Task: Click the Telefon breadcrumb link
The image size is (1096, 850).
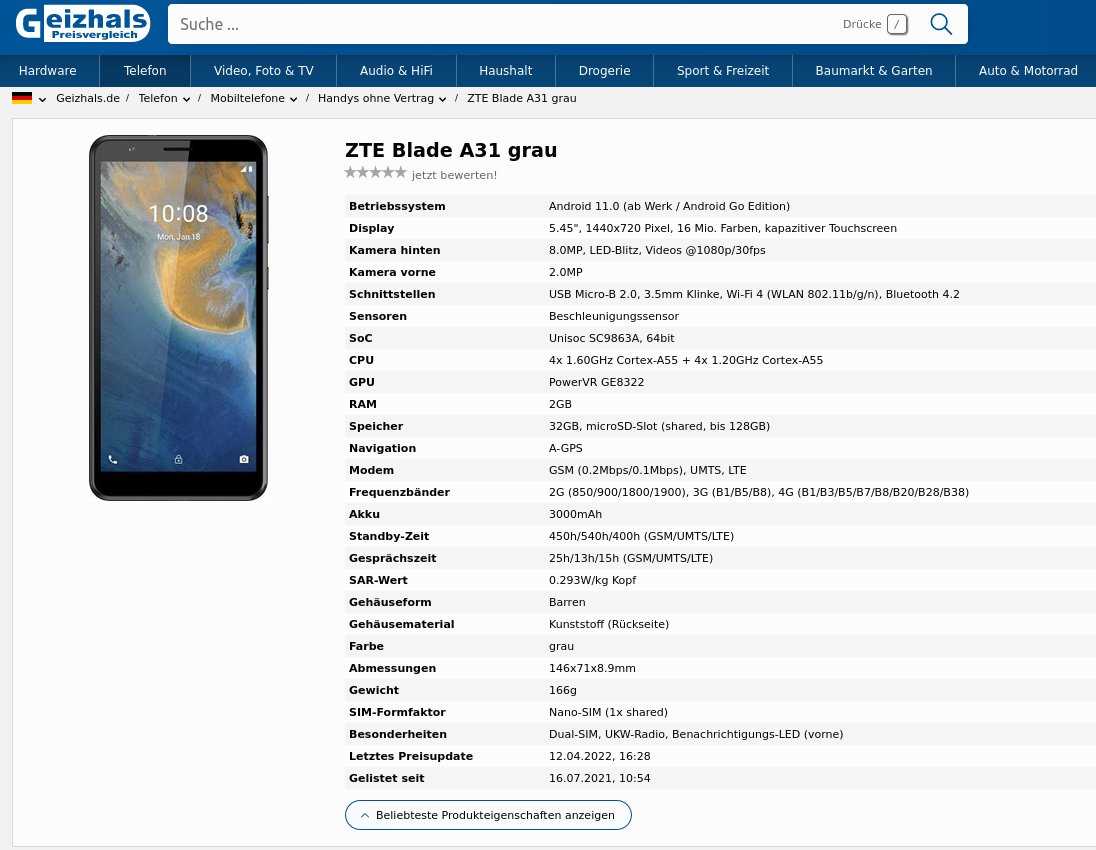Action: 158,99
